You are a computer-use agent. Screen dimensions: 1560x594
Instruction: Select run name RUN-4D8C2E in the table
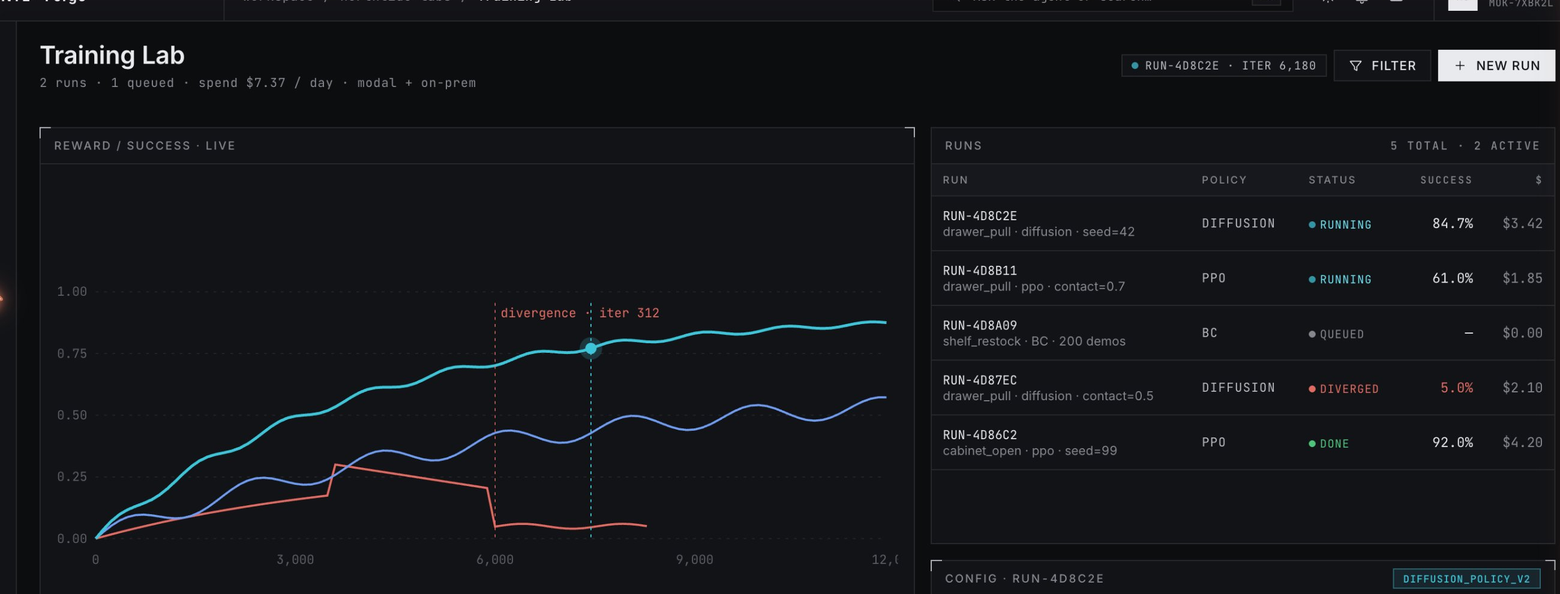point(980,216)
